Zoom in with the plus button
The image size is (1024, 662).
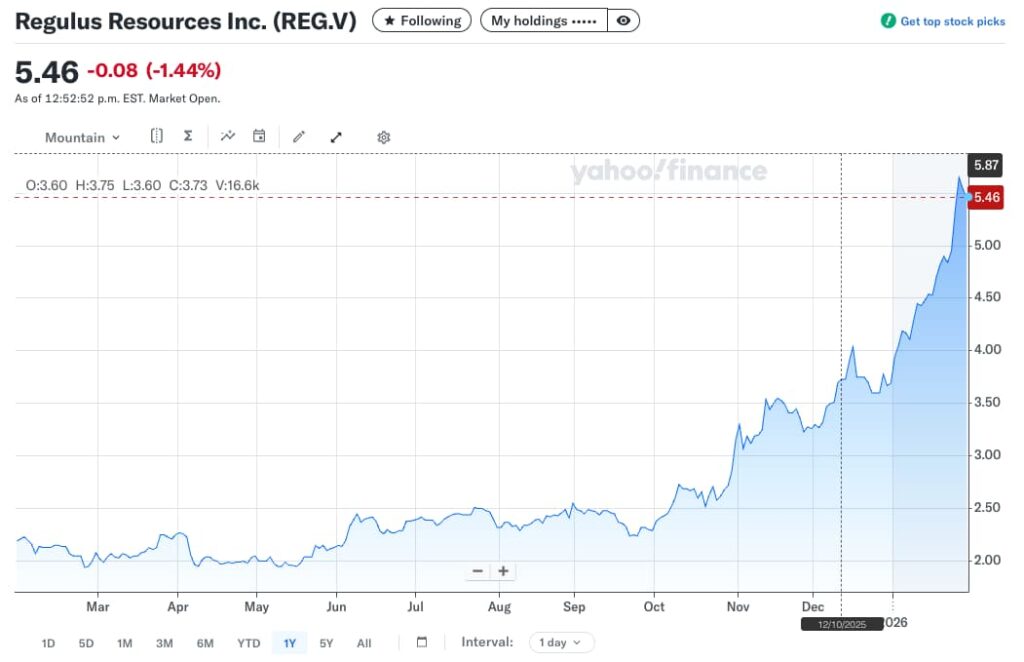(503, 571)
